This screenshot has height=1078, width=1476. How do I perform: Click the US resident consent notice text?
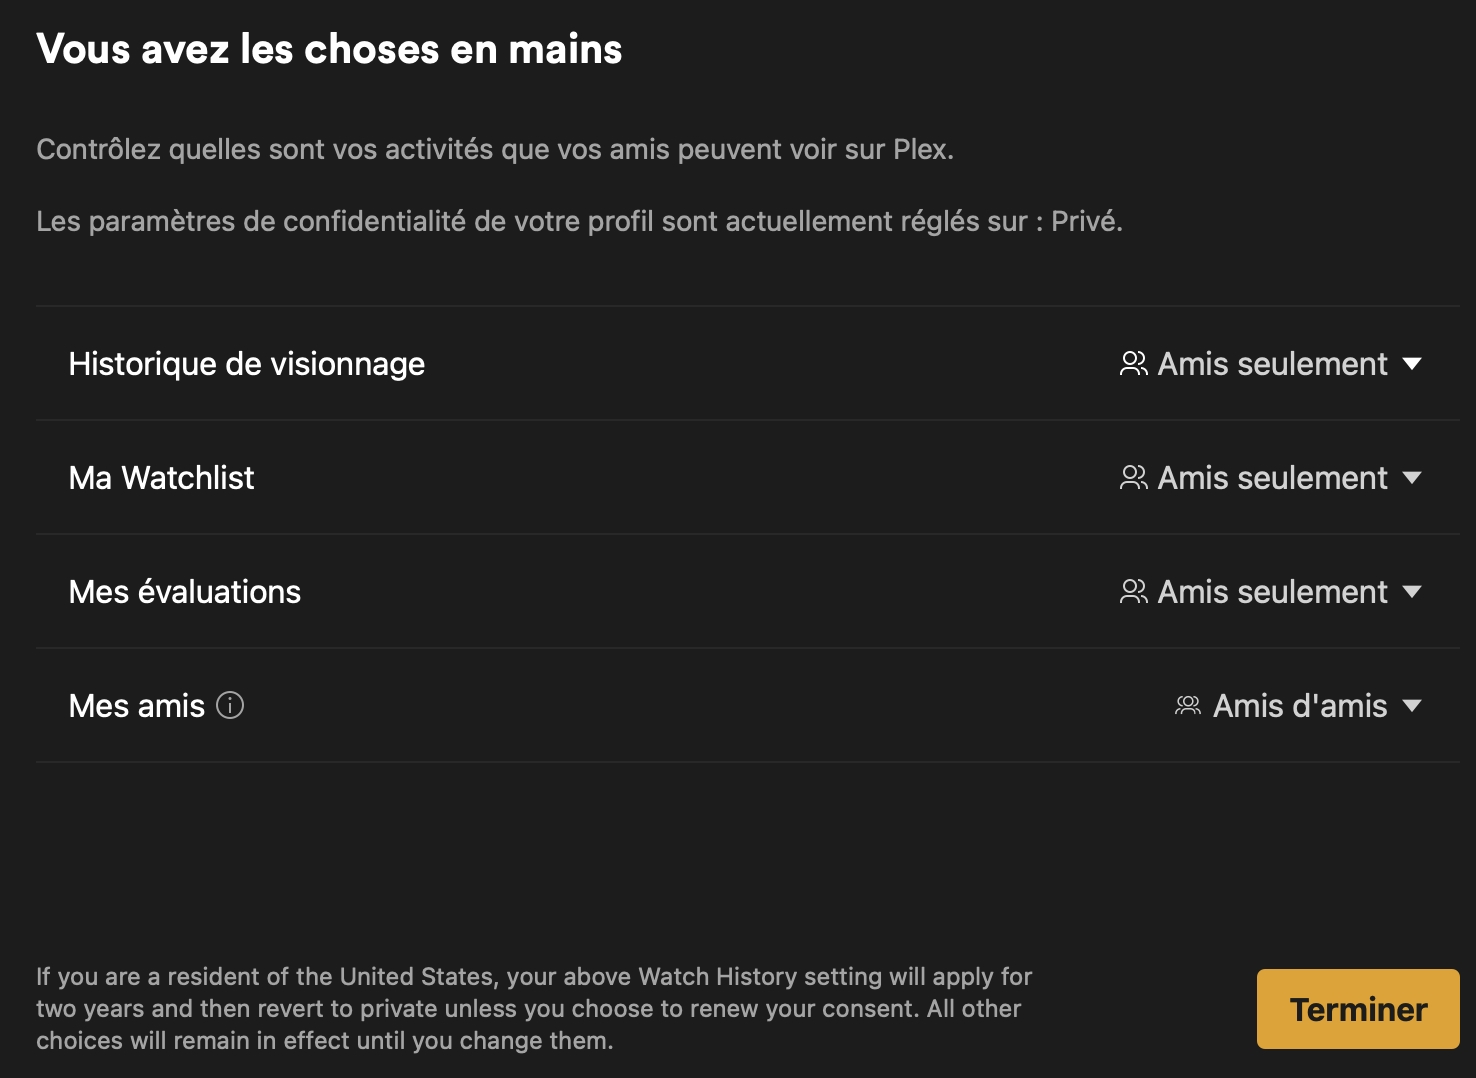tap(534, 1008)
